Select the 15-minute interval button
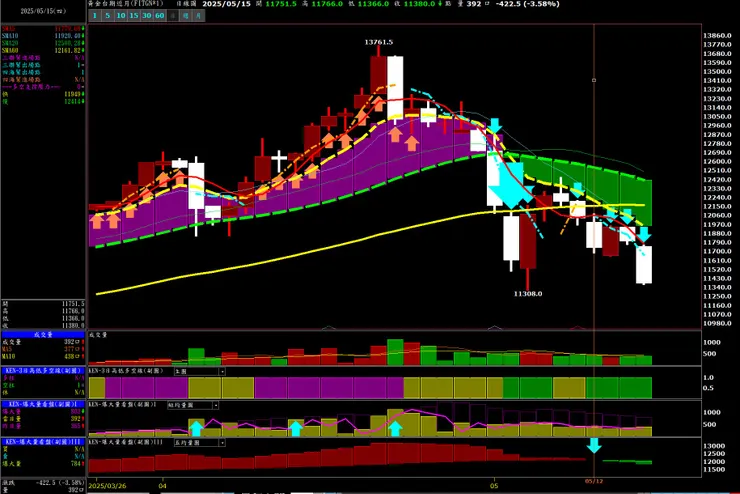Screen dimensions: 740x494 pos(134,16)
